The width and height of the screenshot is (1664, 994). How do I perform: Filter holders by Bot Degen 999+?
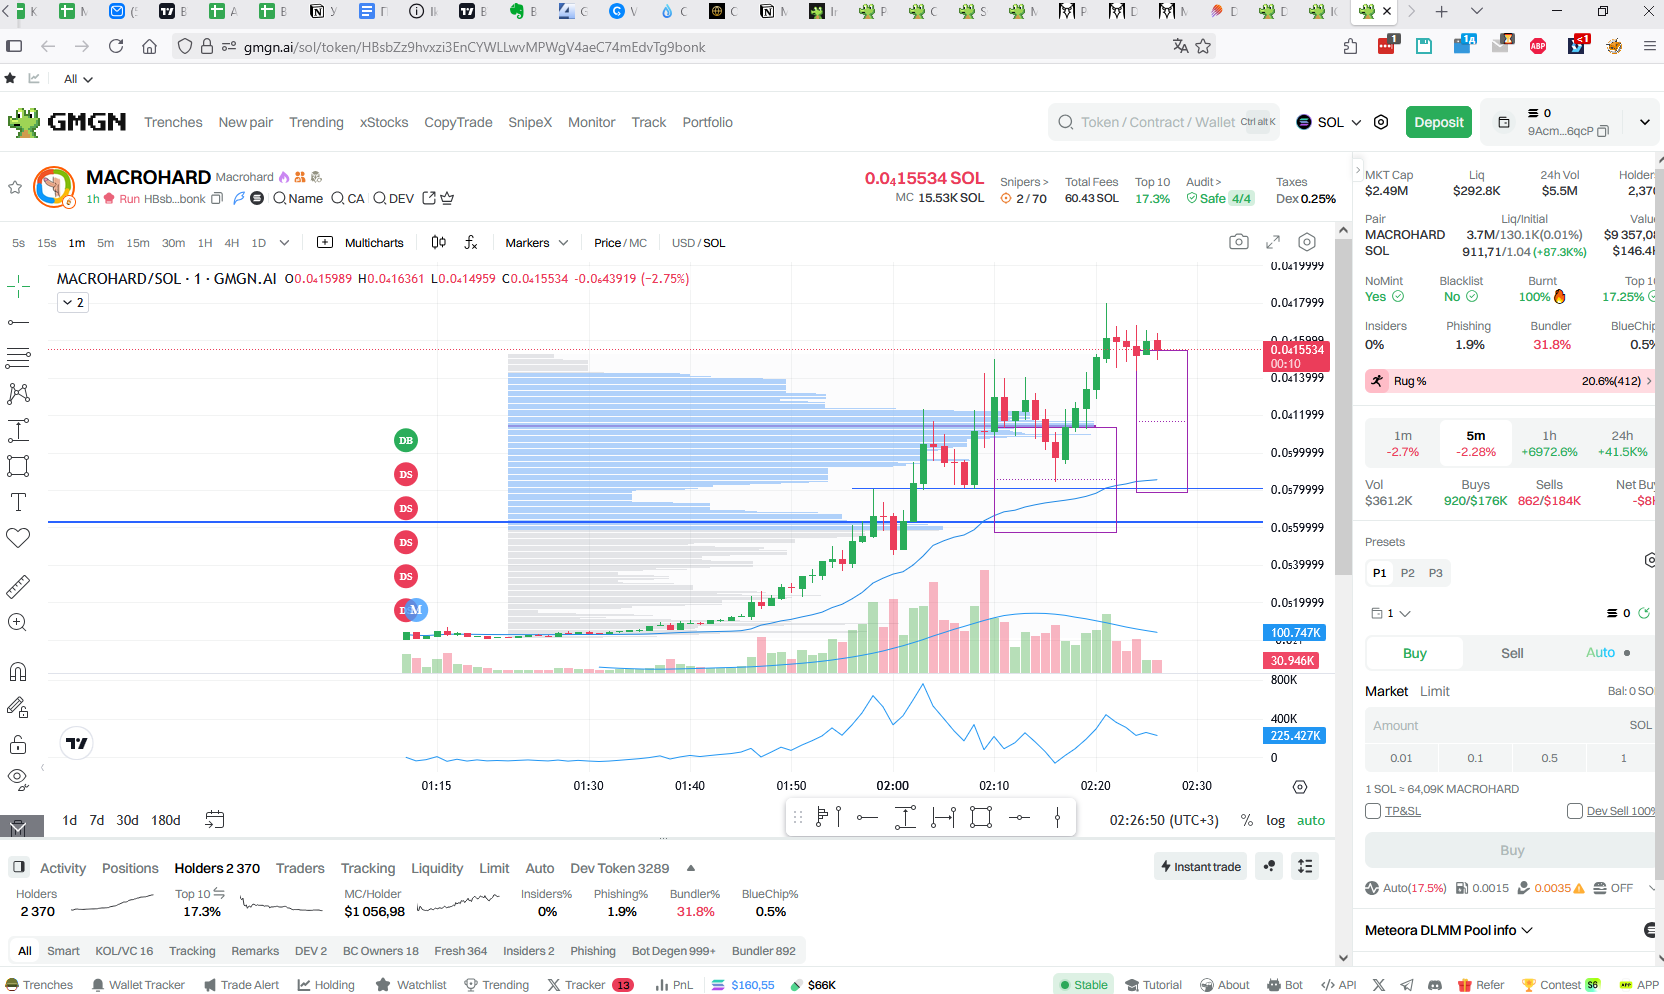point(673,951)
